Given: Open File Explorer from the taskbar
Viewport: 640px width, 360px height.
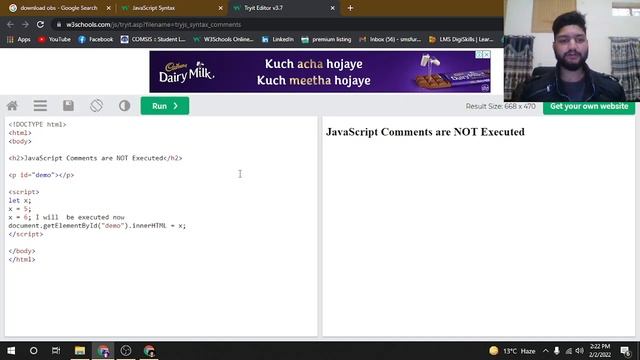Looking at the screenshot, I should click(80, 351).
